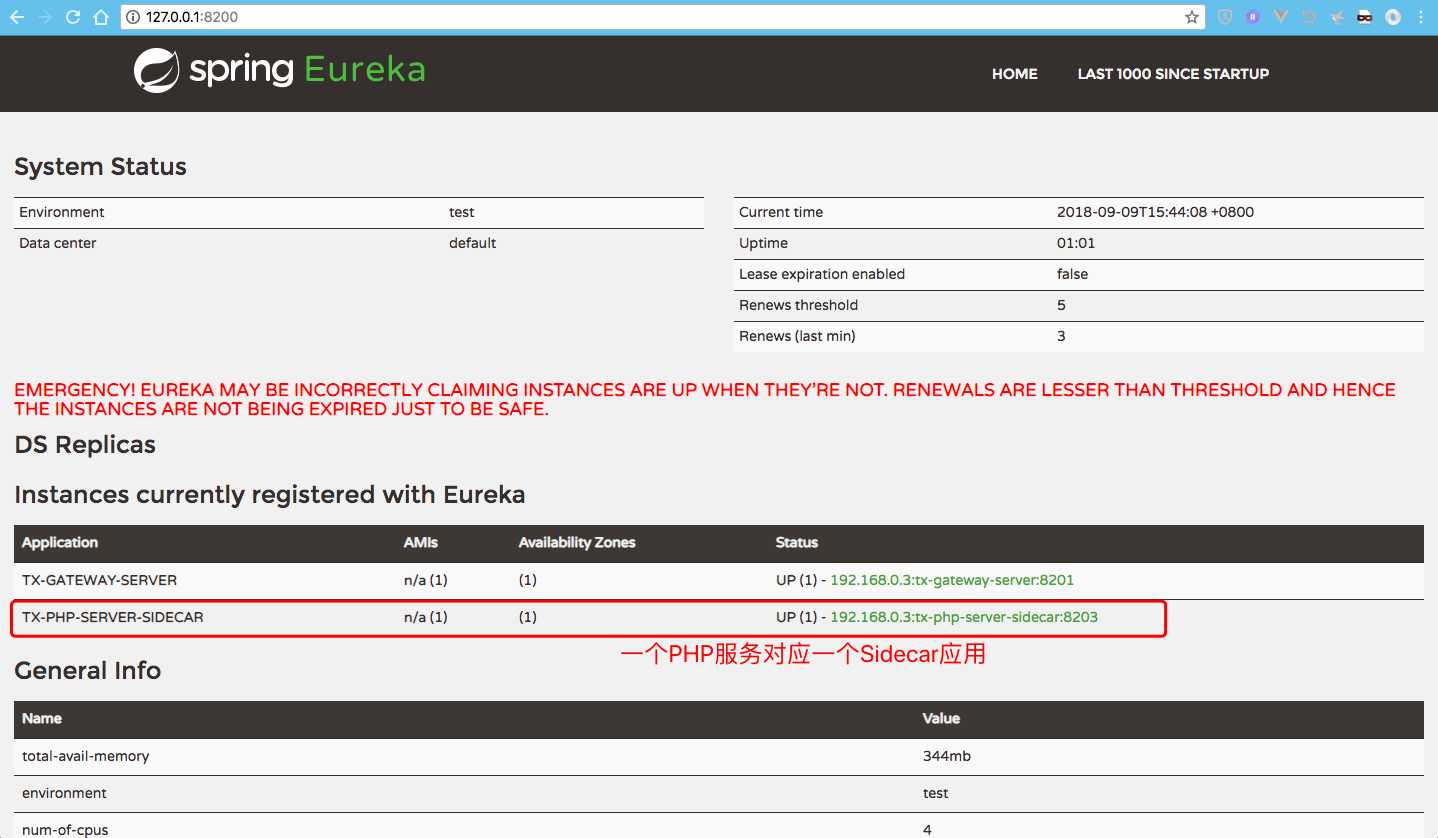Click n/a (1) in TX-PHP-SERVER-SIDECAR row
Screen dimensions: 1438x838
tap(426, 618)
